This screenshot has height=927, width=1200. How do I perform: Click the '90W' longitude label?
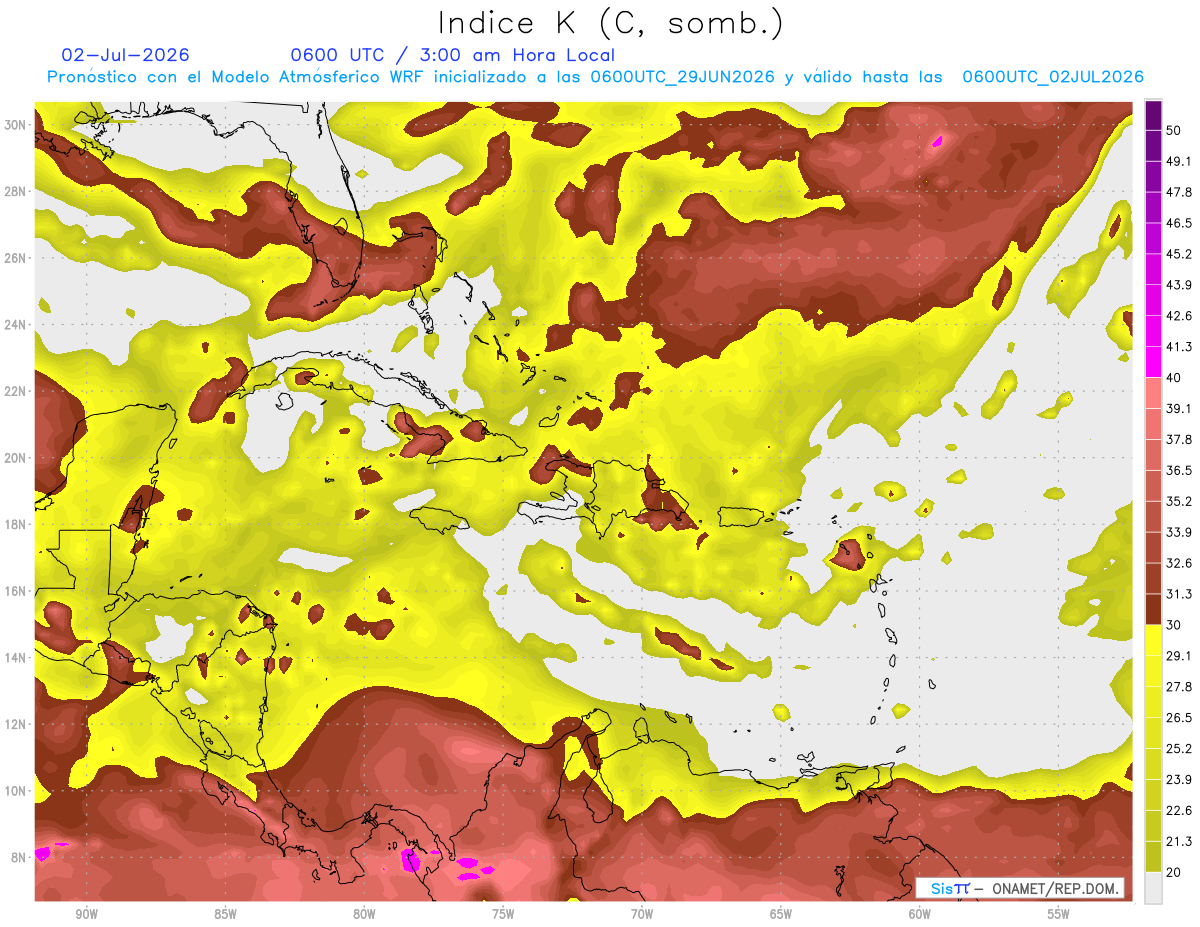coord(86,914)
